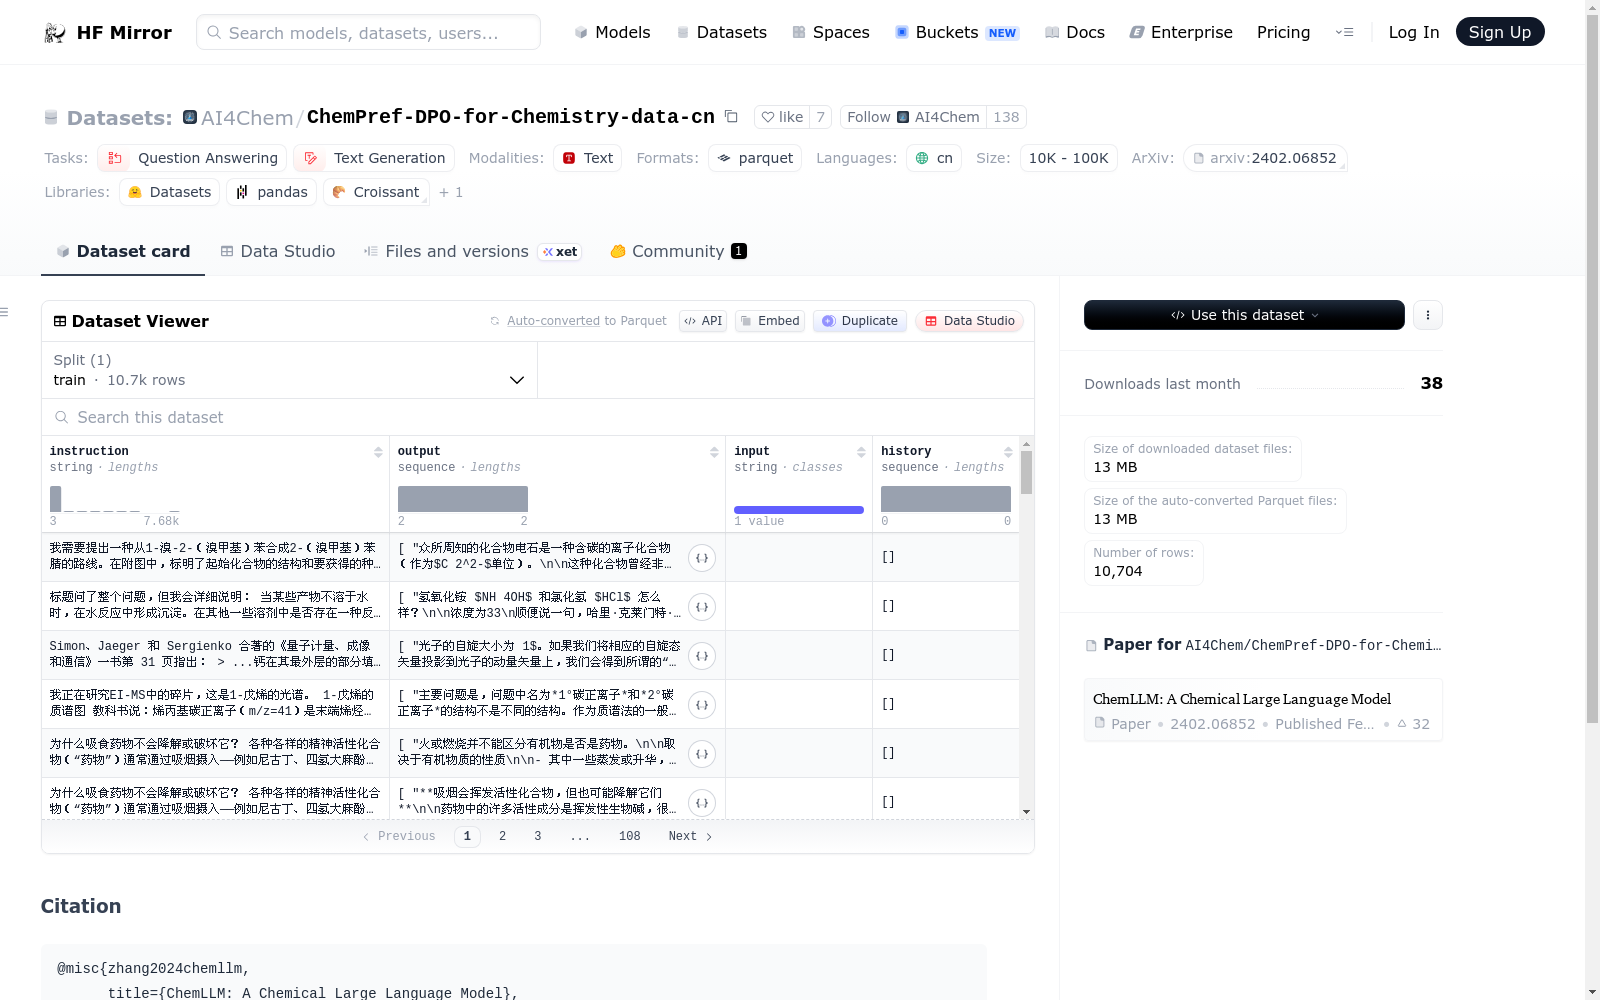The width and height of the screenshot is (1600, 1000).
Task: Sort by the instruction column
Action: 378,452
